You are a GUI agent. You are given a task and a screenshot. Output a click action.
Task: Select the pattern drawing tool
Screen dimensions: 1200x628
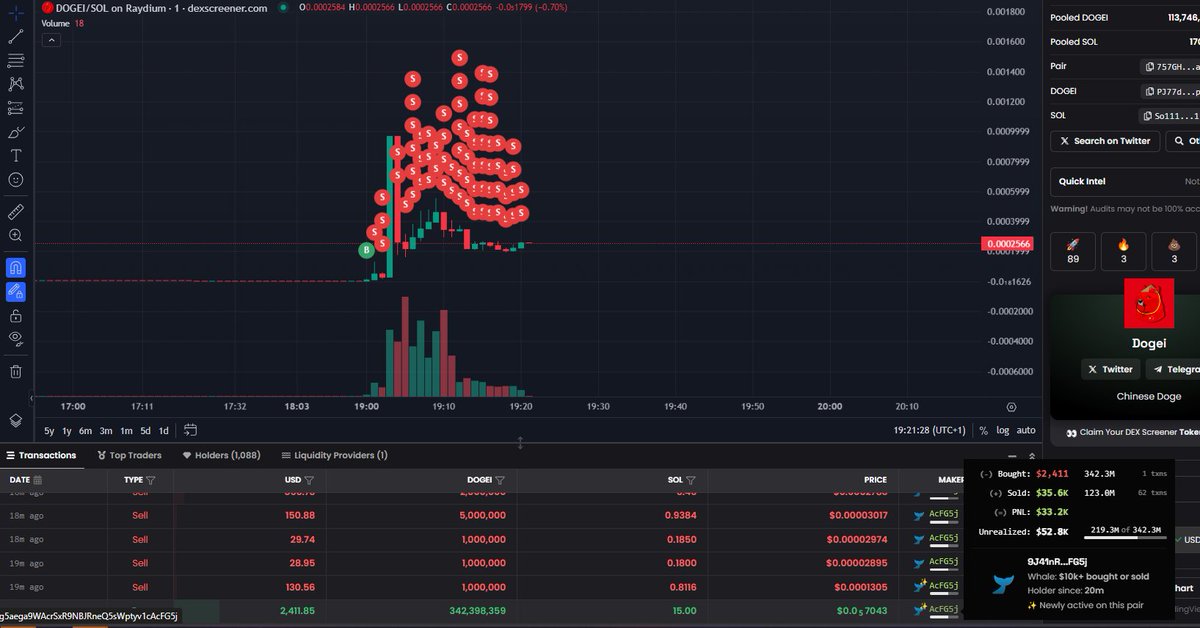tap(16, 84)
